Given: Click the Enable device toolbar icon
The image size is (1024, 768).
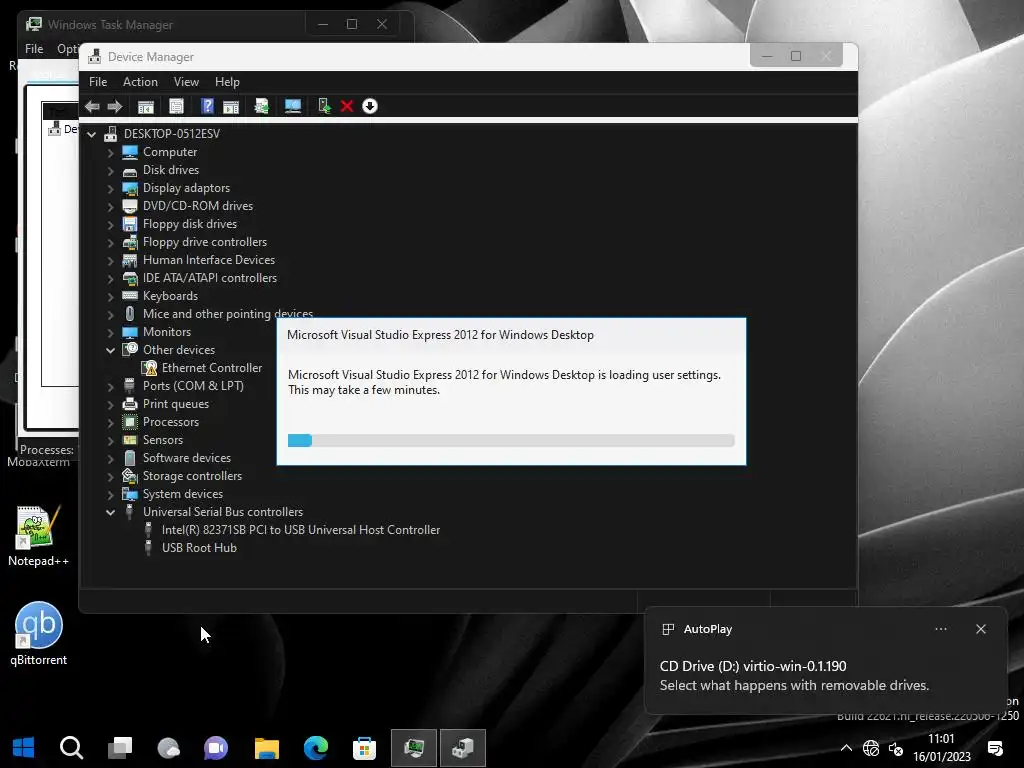Looking at the screenshot, I should (324, 106).
